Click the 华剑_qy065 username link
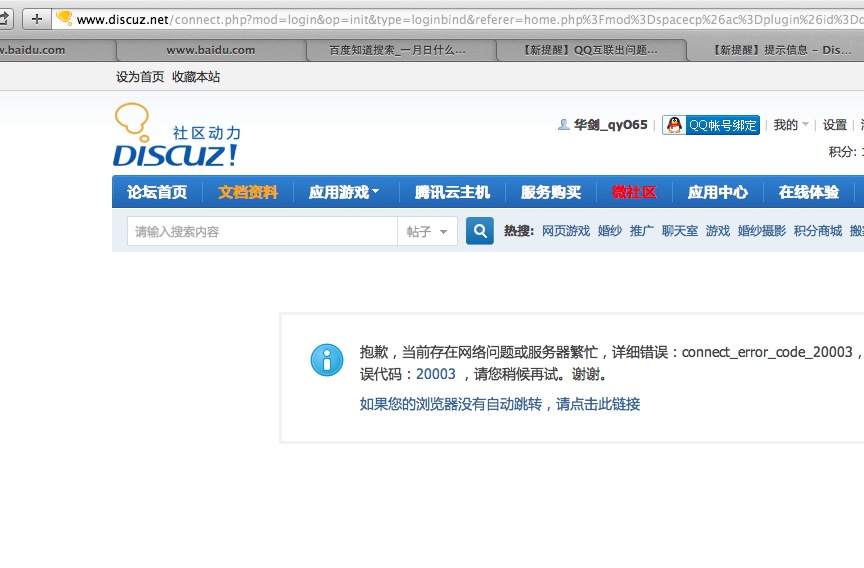 611,125
